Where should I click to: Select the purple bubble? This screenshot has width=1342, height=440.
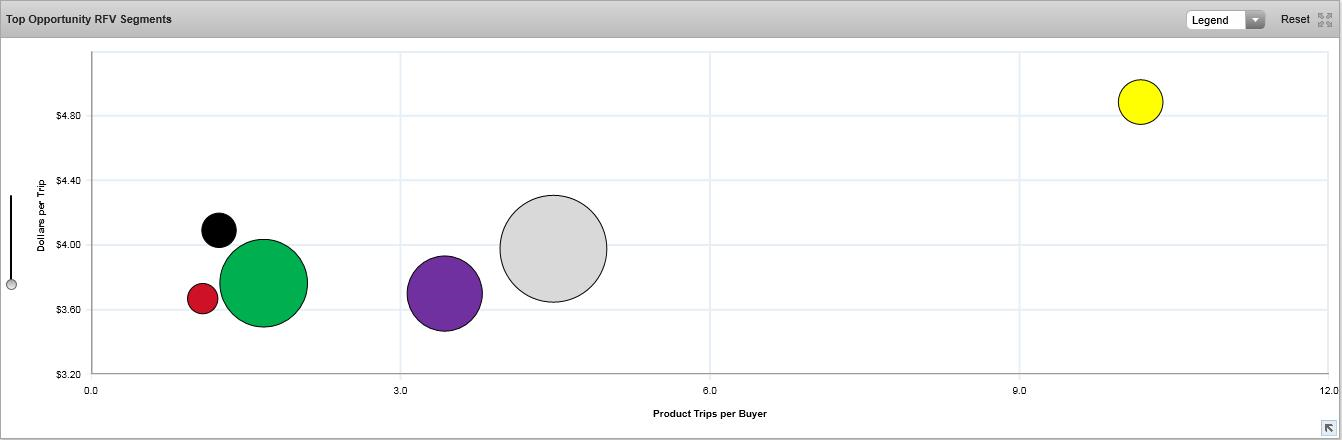444,294
